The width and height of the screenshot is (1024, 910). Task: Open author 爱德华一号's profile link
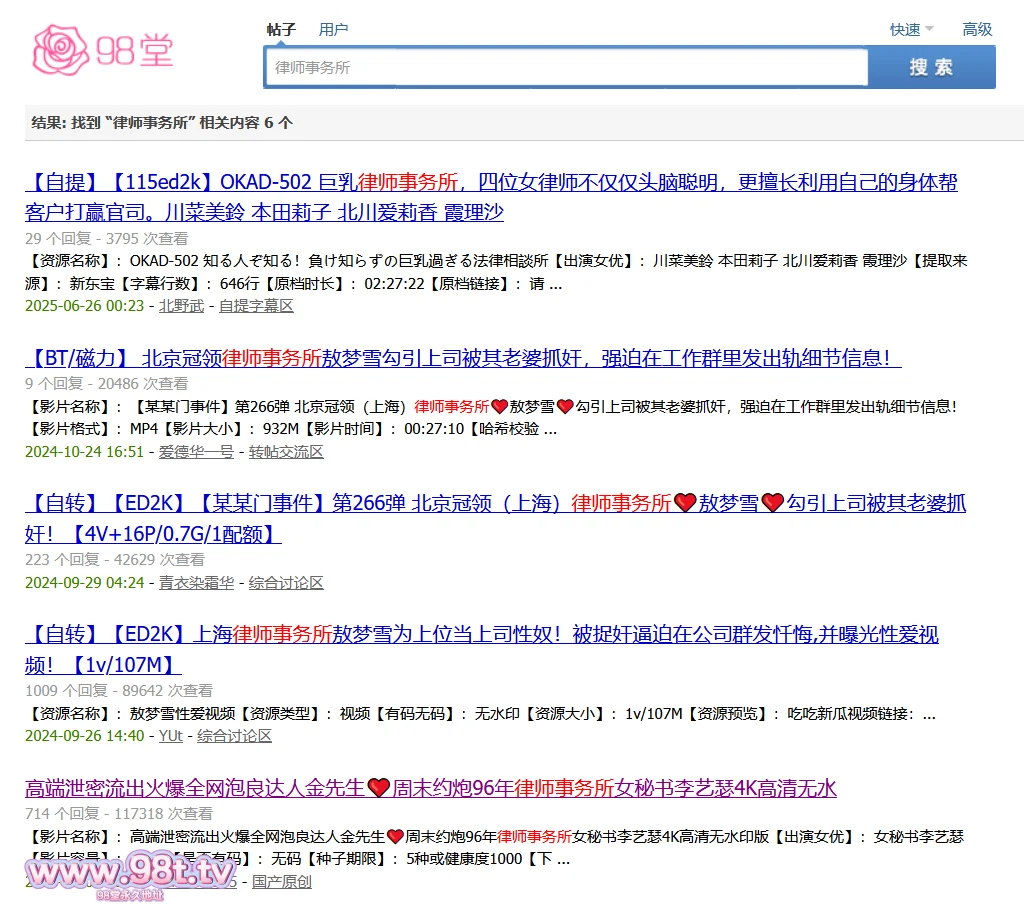196,452
